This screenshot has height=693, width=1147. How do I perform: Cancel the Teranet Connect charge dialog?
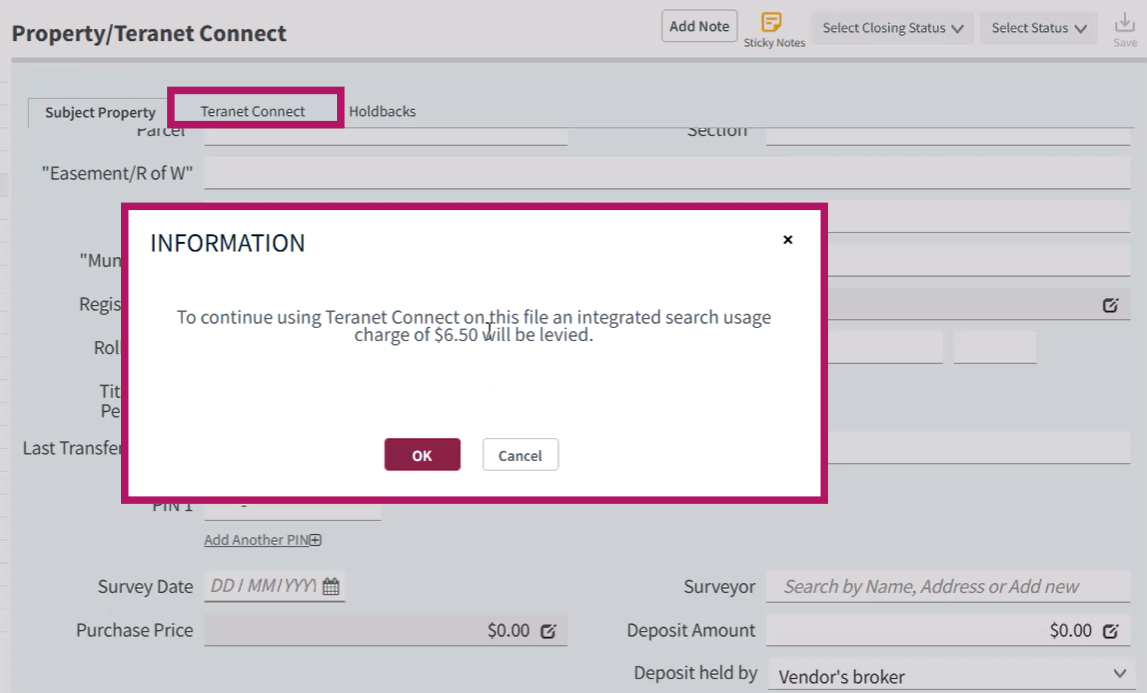[x=520, y=455]
